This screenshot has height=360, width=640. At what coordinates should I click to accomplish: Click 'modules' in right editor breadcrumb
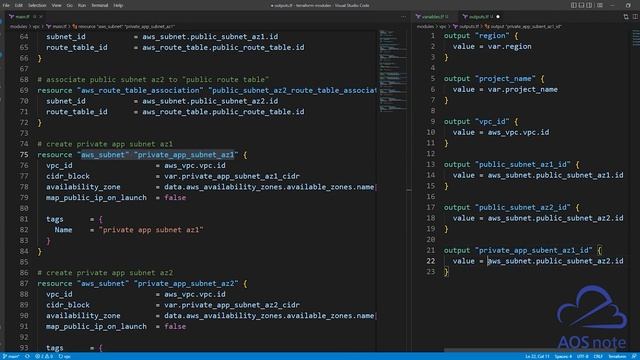(425, 27)
